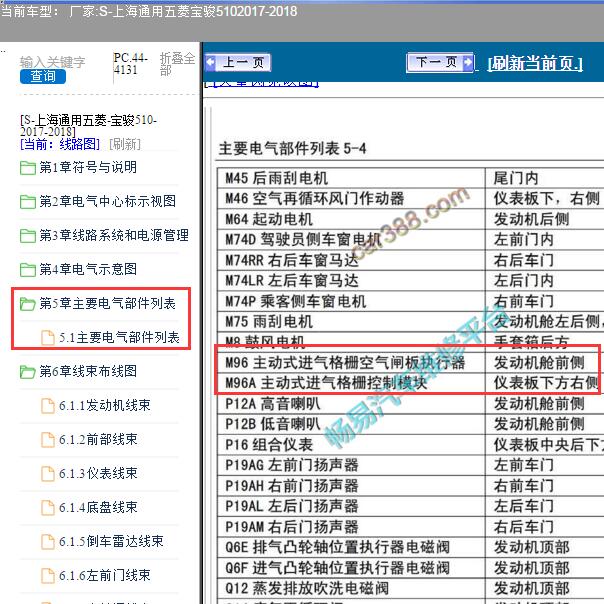Expand 第3章线路系统和电源管理 chapter
The width and height of the screenshot is (604, 604).
tap(114, 235)
